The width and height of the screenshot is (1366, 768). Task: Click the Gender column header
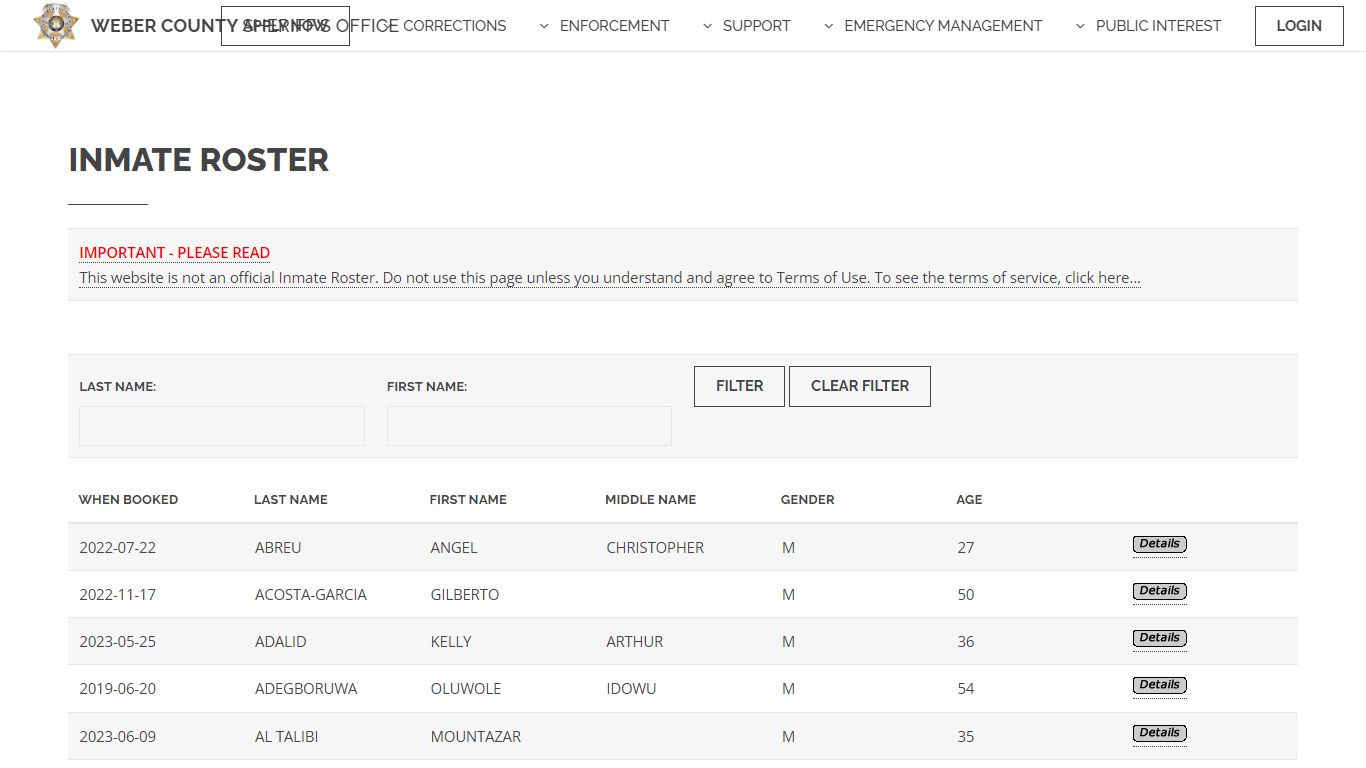pos(807,500)
